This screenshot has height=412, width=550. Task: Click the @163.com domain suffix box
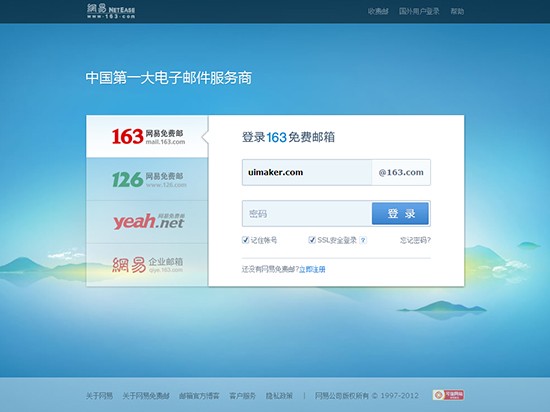(x=401, y=173)
